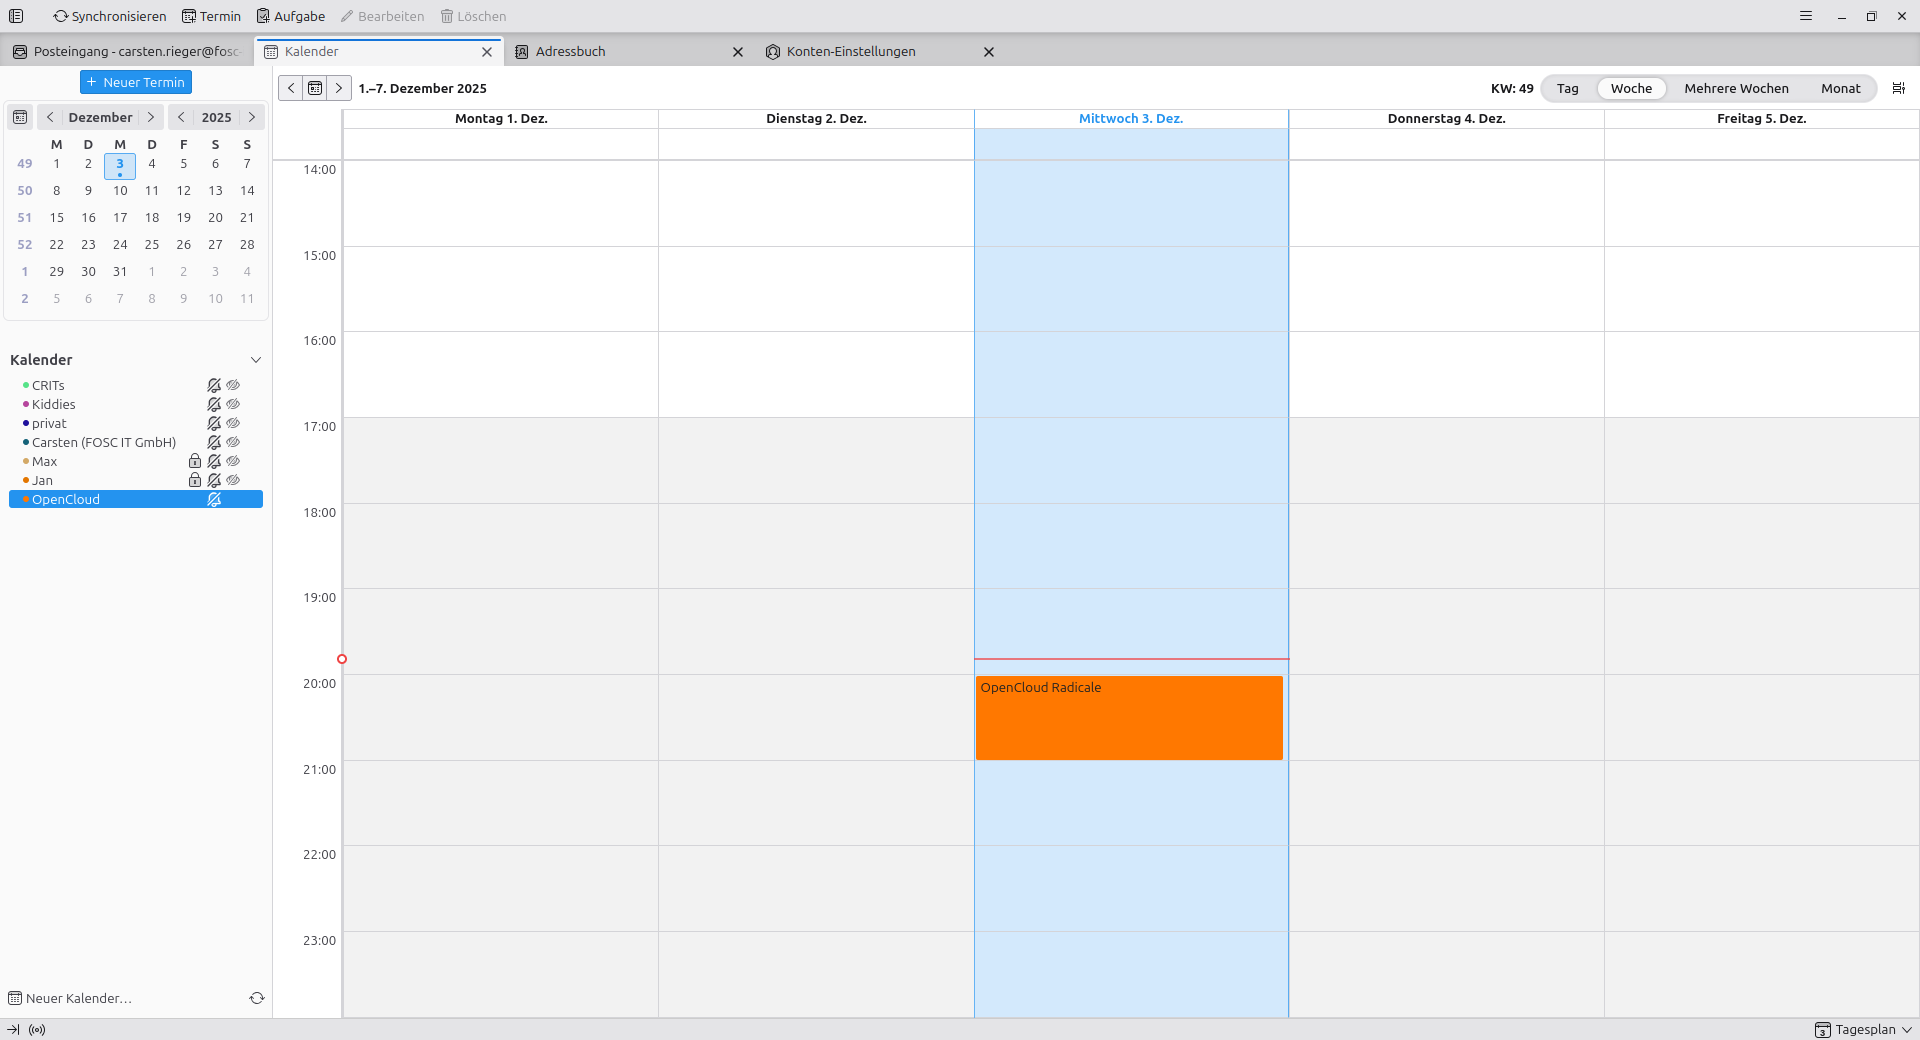Screen dimensions: 1920x1040
Task: Create a new event with Neuer Termin
Action: point(136,82)
